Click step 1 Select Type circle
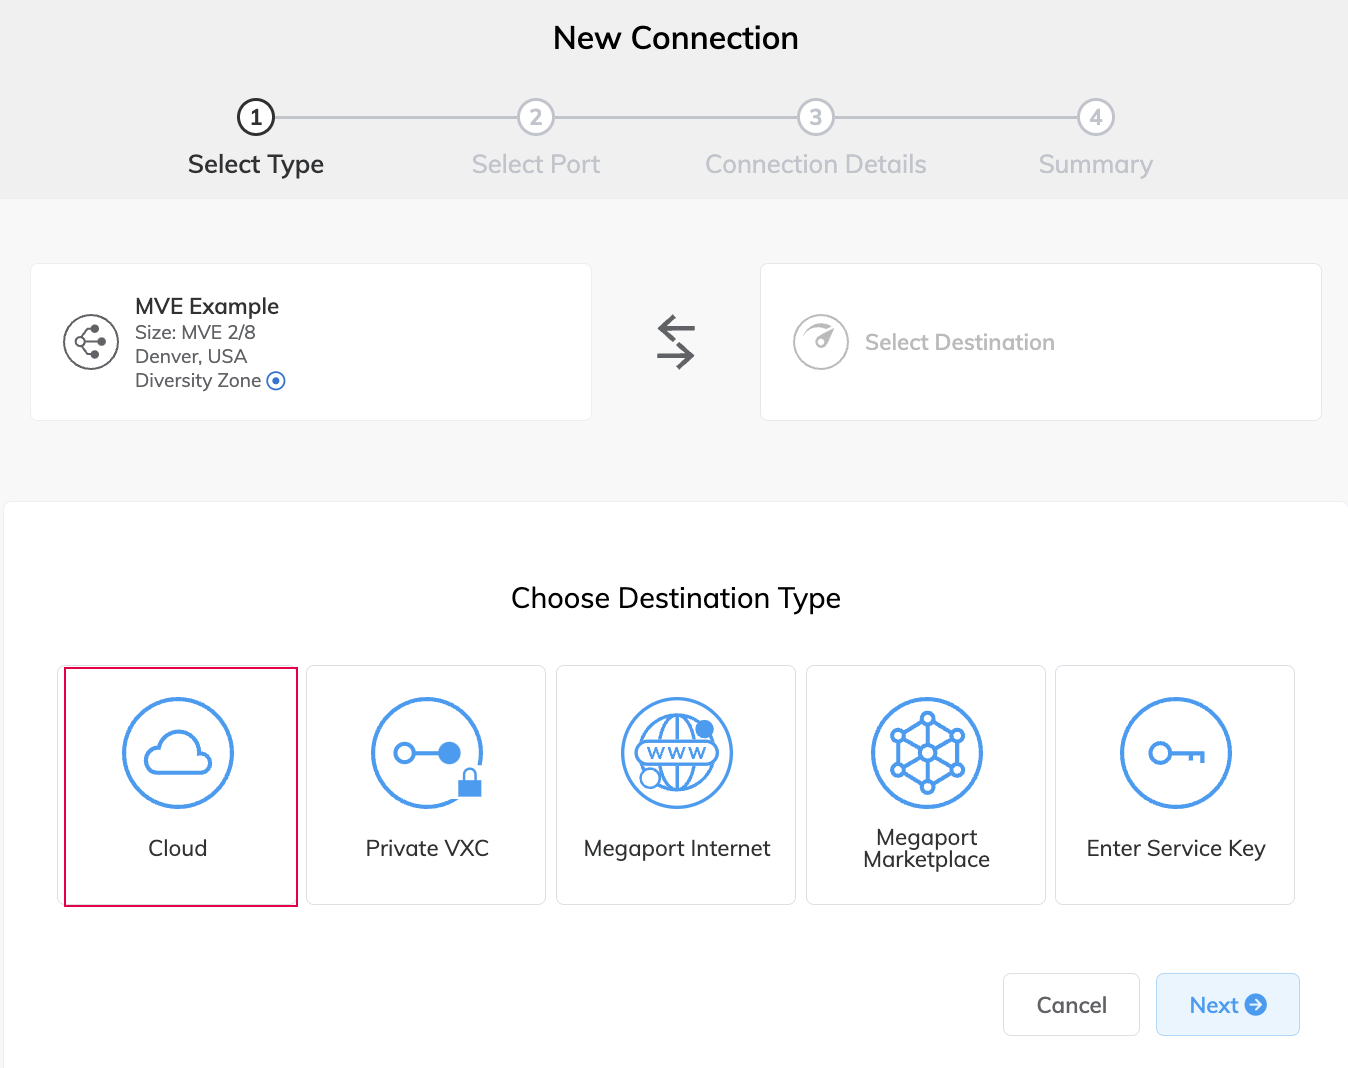 pyautogui.click(x=255, y=116)
